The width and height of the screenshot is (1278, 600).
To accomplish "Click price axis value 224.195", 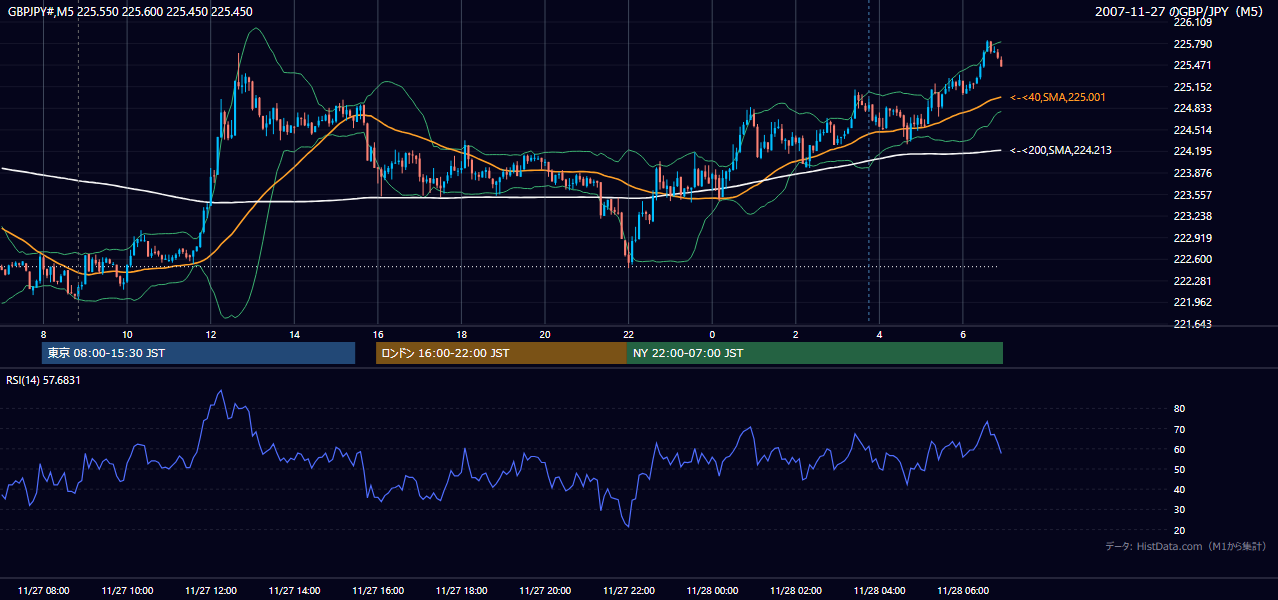I will point(1192,151).
